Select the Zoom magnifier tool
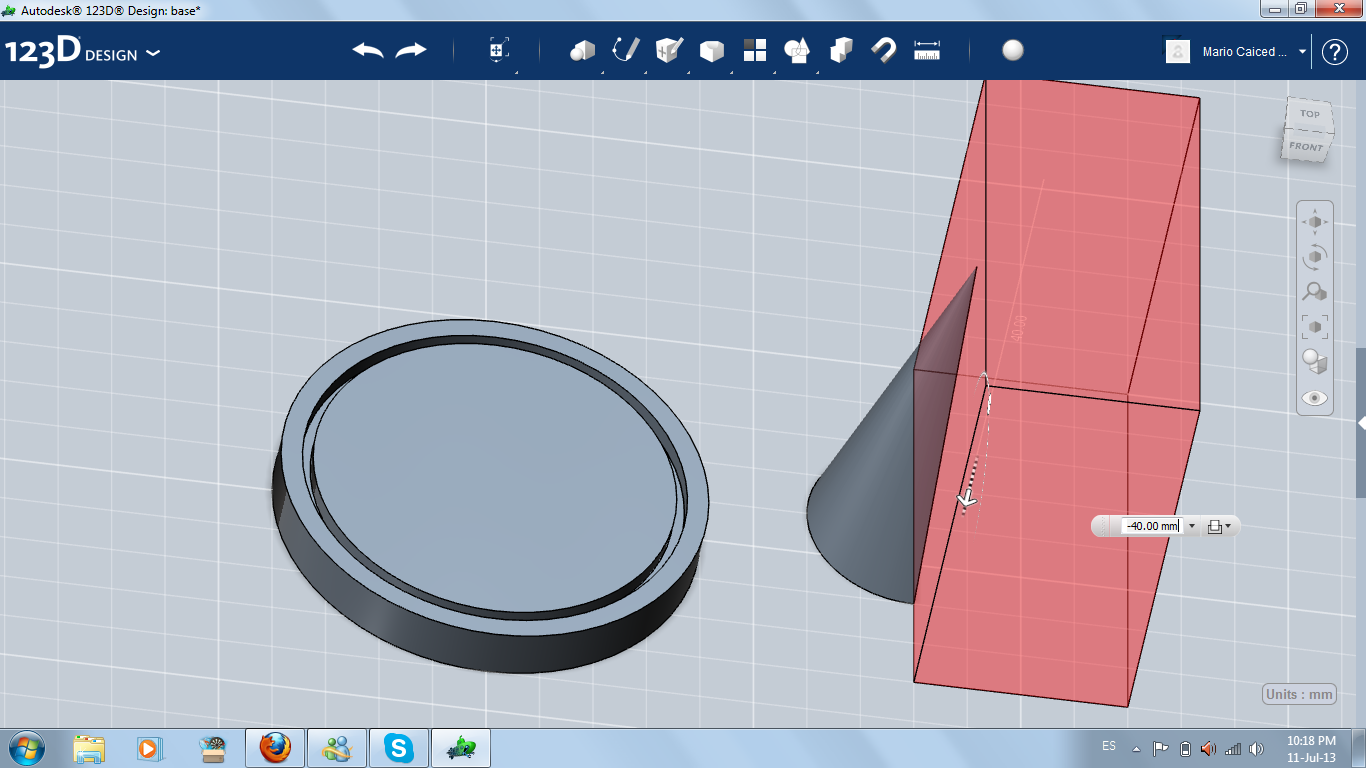This screenshot has height=768, width=1366. 1314,292
